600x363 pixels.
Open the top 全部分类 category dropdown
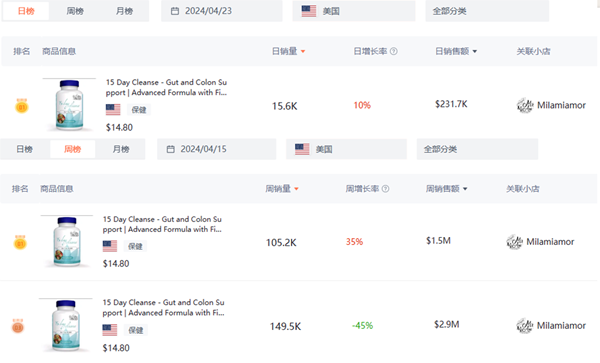(x=487, y=11)
